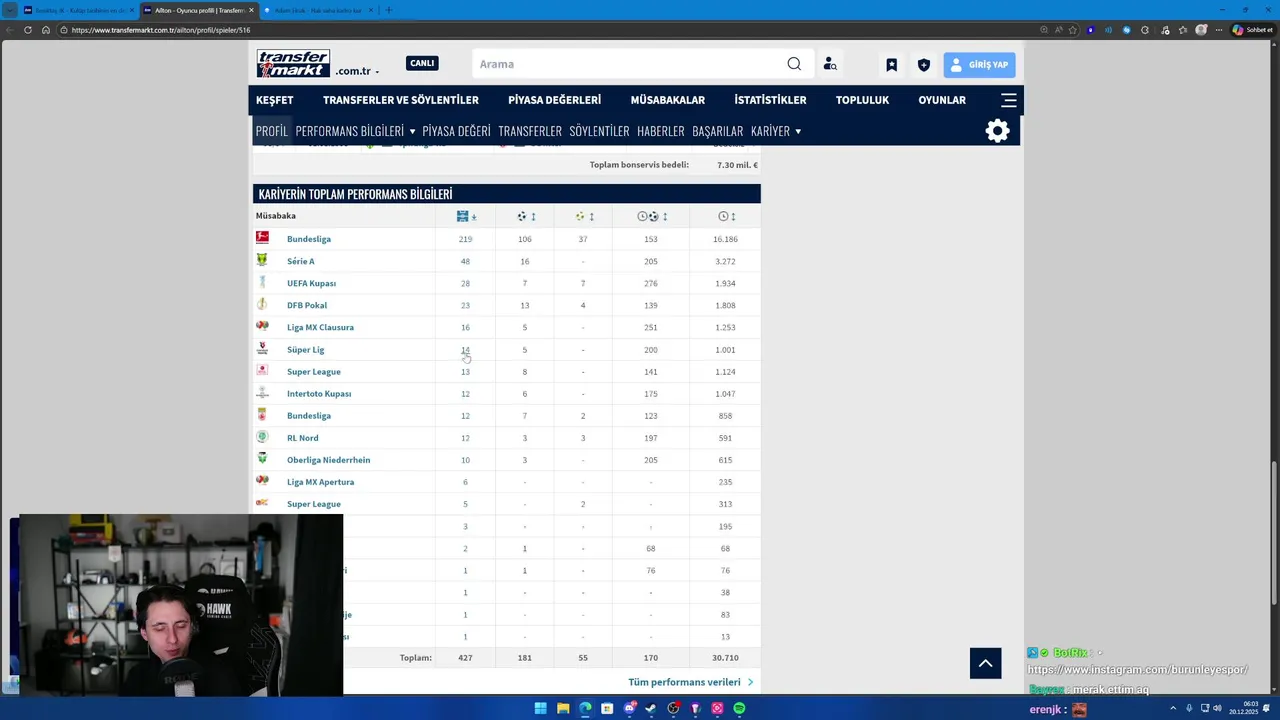Image resolution: width=1280 pixels, height=720 pixels.
Task: Open the Keşfet menu
Action: pos(274,100)
